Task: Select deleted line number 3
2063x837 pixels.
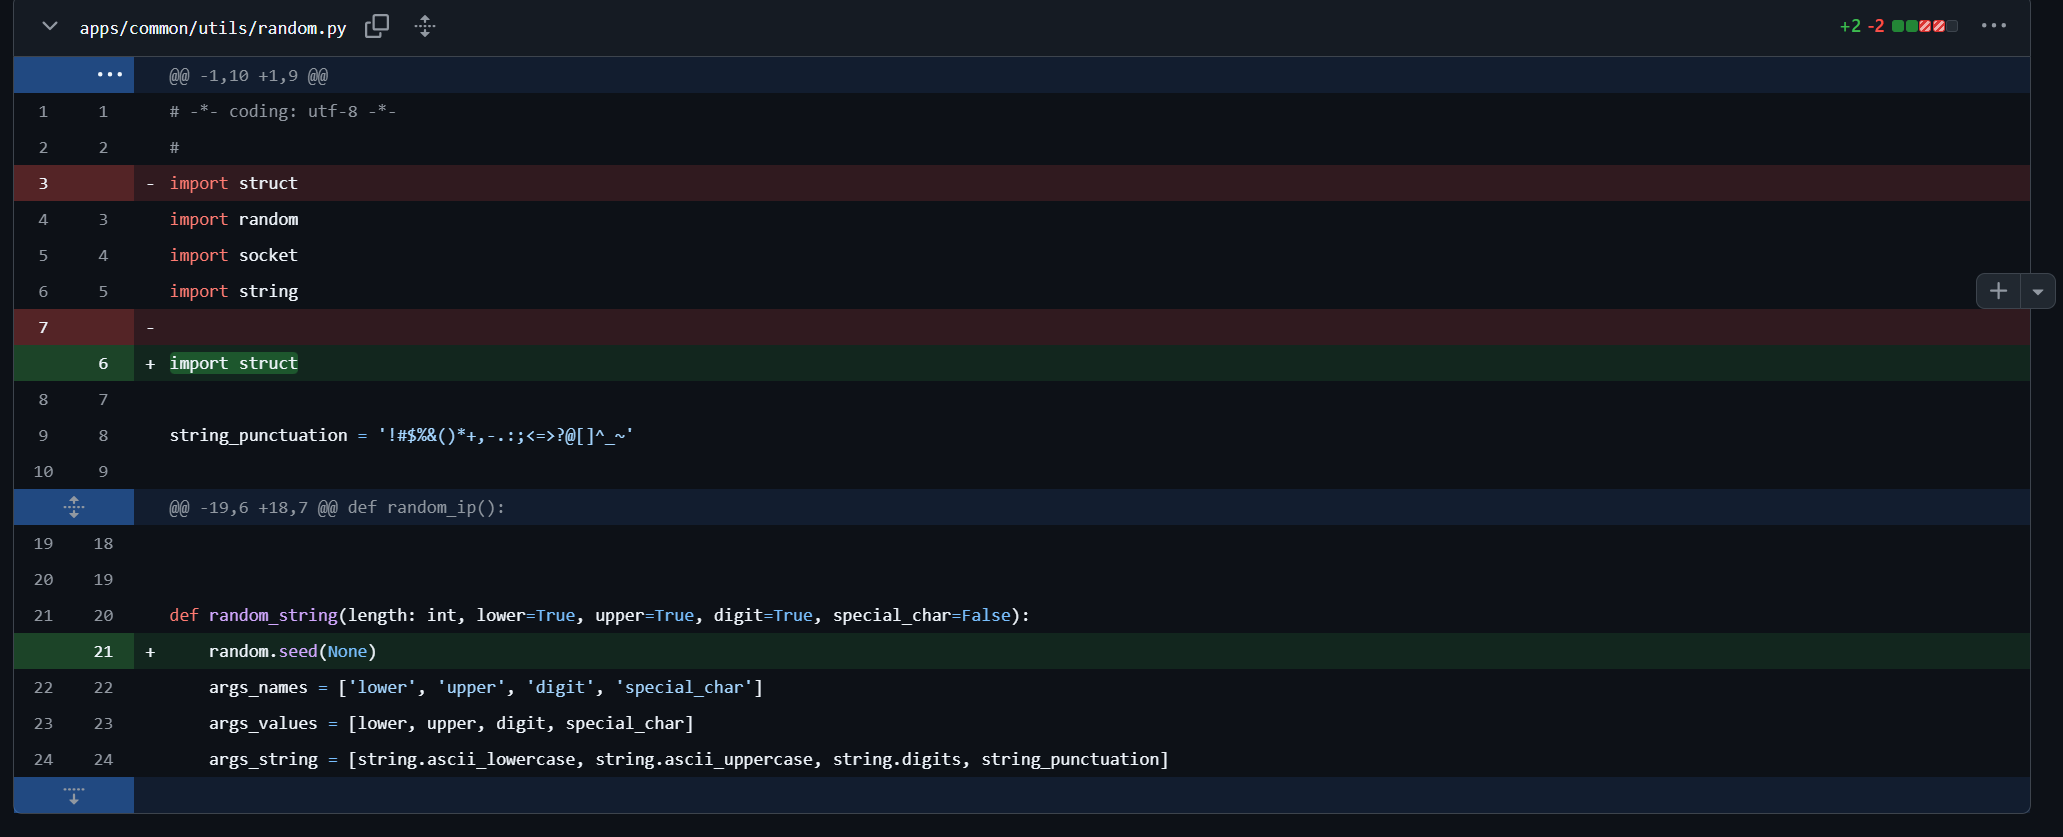Action: (x=43, y=183)
